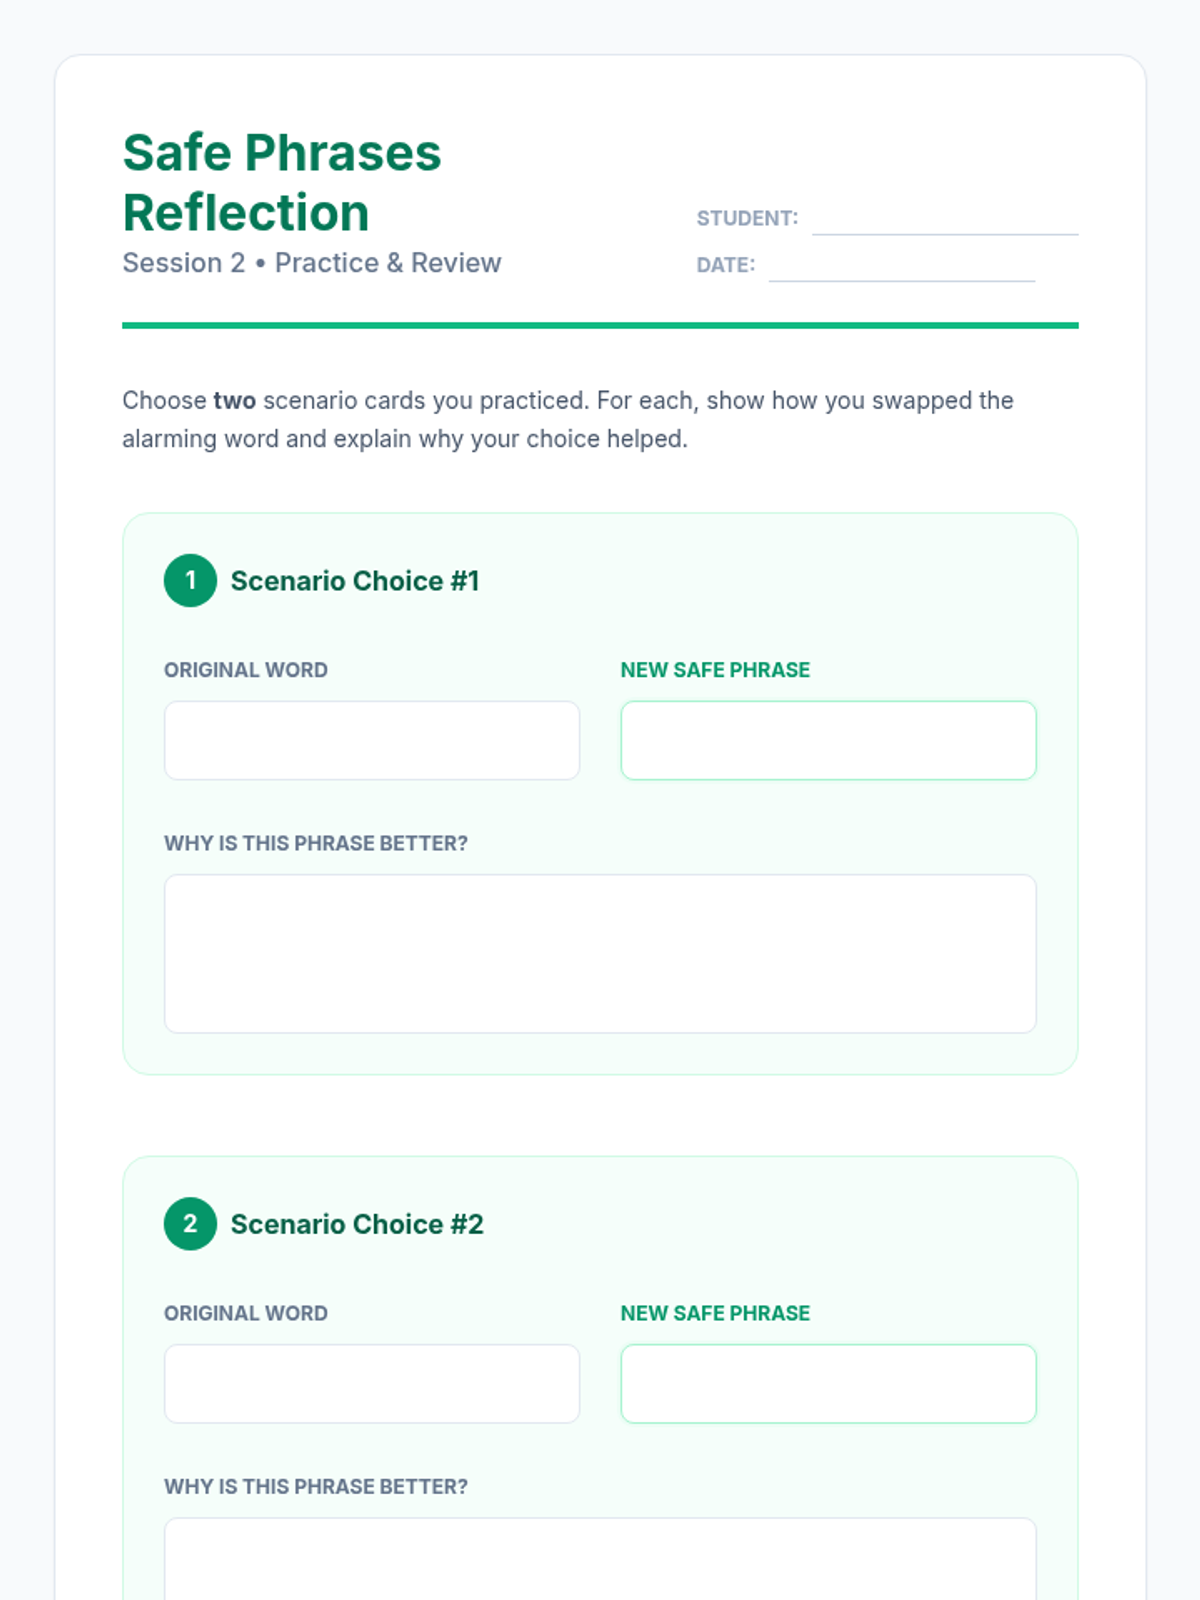Click the Scenario Choice #2 heading
This screenshot has width=1200, height=1600.
point(357,1224)
